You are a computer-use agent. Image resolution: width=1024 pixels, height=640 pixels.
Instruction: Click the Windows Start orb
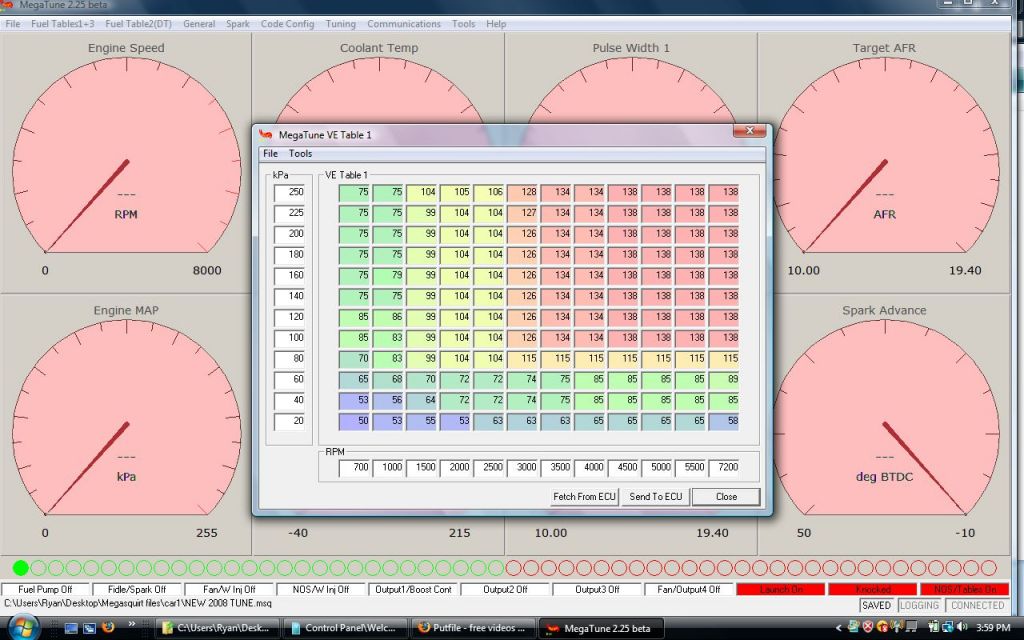pyautogui.click(x=22, y=627)
